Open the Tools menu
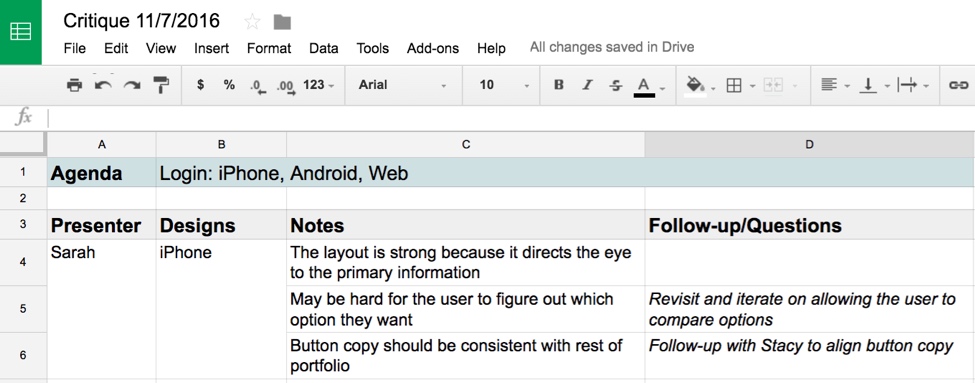Screen dimensions: 975x383 pos(372,48)
